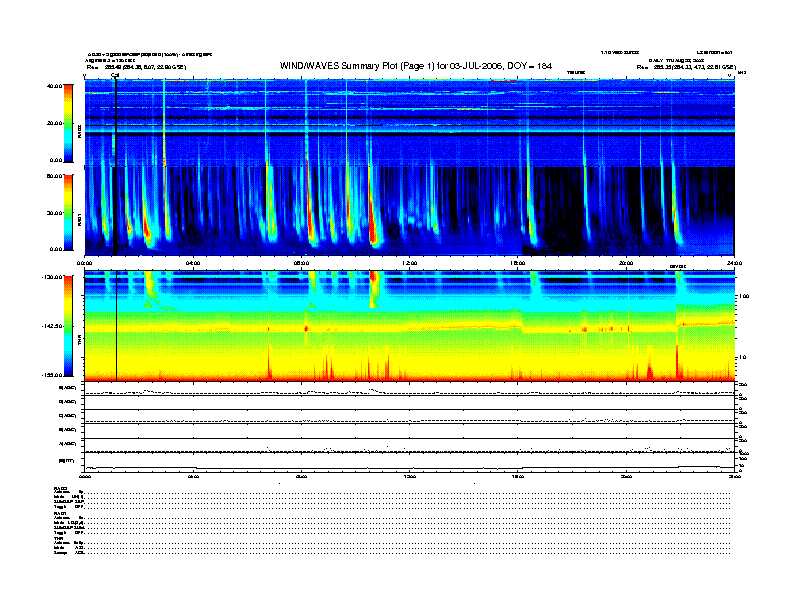
Task: Click the 20:00 tick label below RAD1 spectrogram
Action: pos(626,263)
